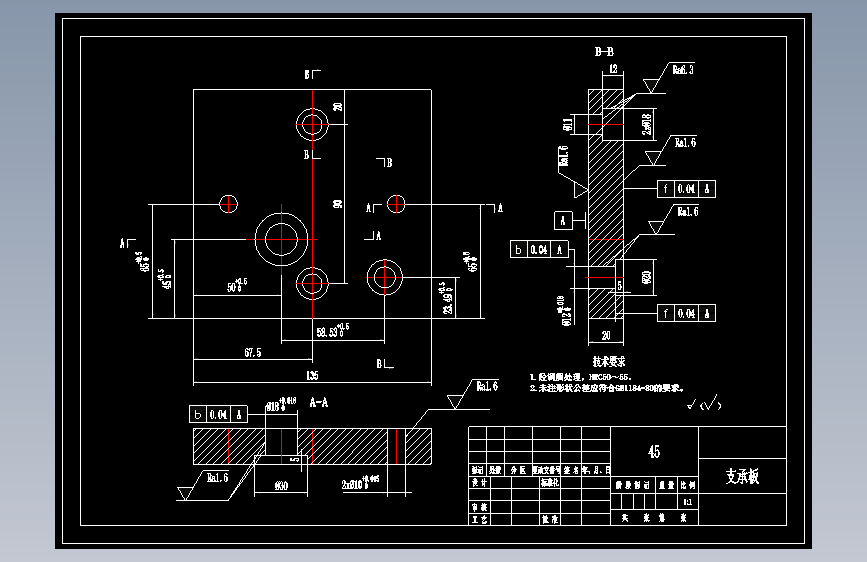Click the top hole on the red centerline

(312, 124)
